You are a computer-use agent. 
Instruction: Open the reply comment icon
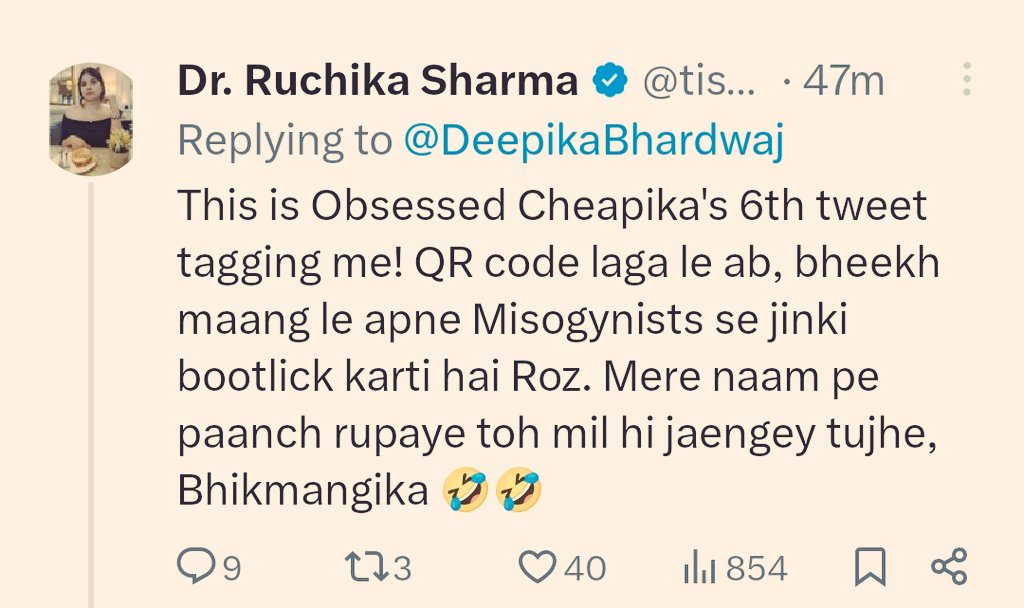[x=196, y=566]
